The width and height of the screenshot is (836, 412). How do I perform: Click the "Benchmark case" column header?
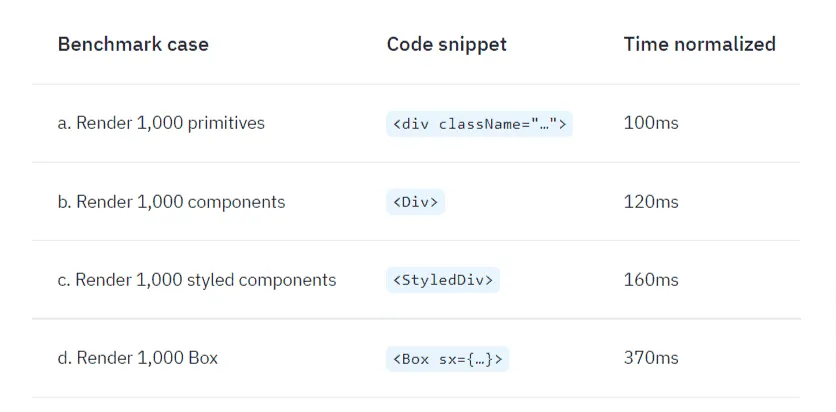pos(133,44)
